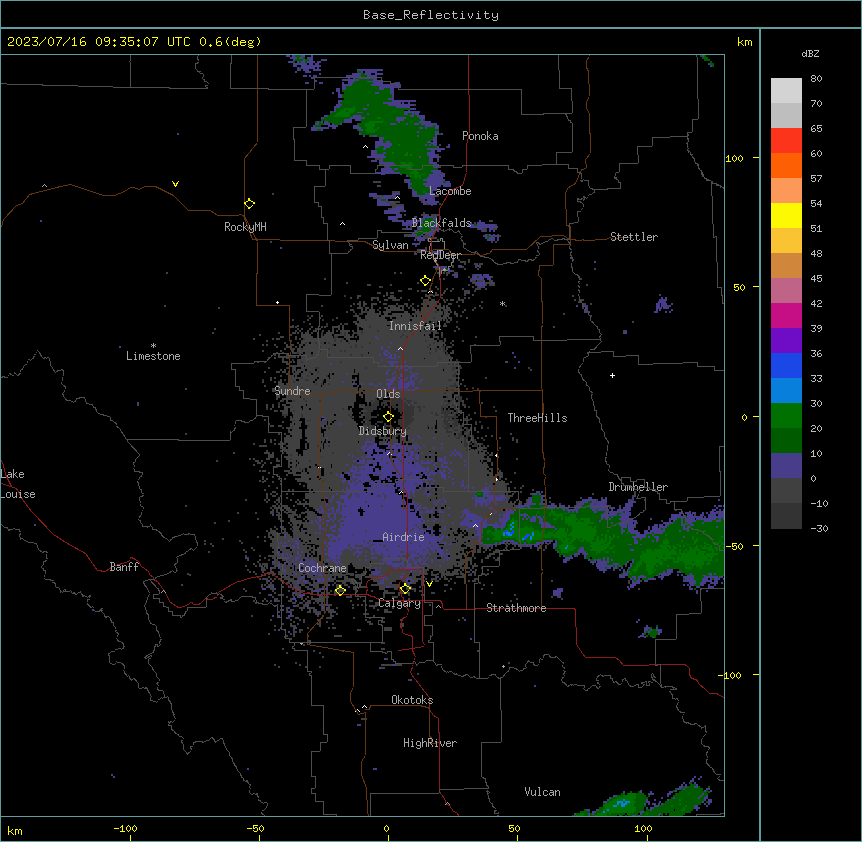Click the blue 36 dBZ legend swatch
This screenshot has height=842, width=862.
click(786, 365)
